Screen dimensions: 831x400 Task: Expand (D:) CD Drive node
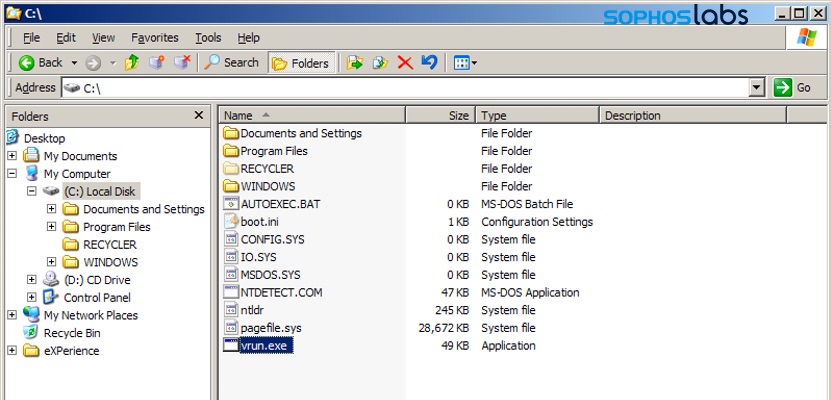pos(32,280)
